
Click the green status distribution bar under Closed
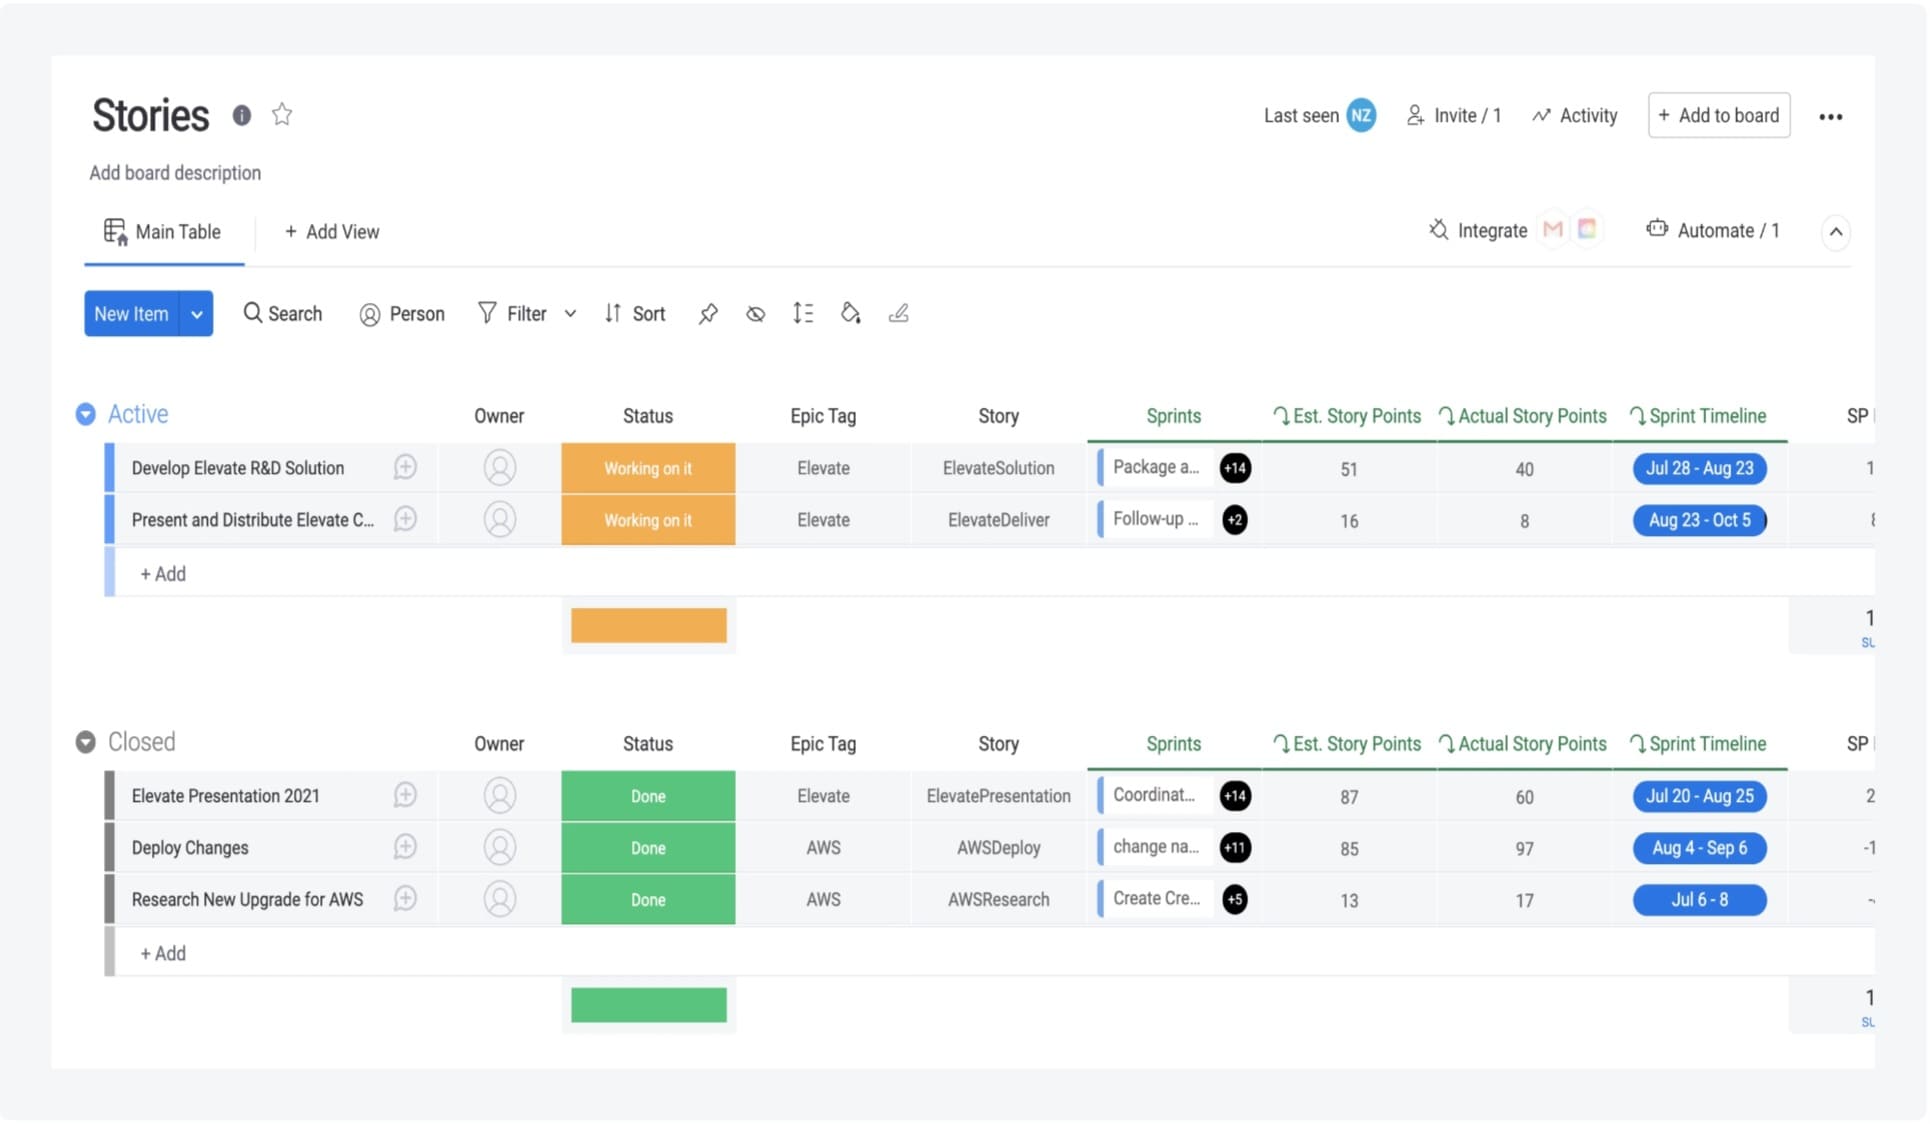[648, 1004]
